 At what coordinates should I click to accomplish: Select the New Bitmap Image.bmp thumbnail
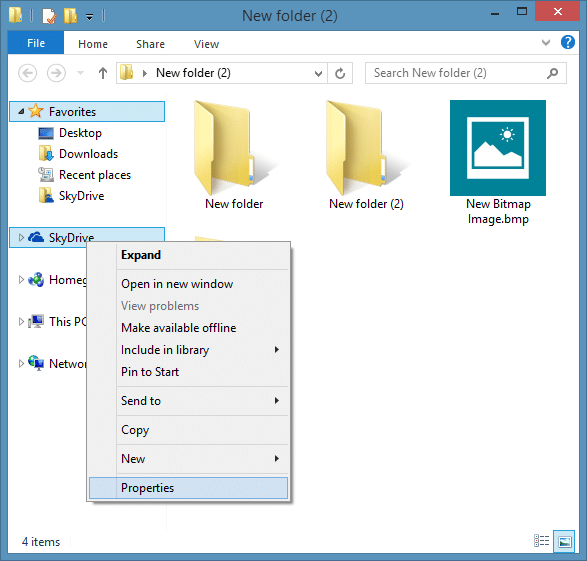point(498,148)
